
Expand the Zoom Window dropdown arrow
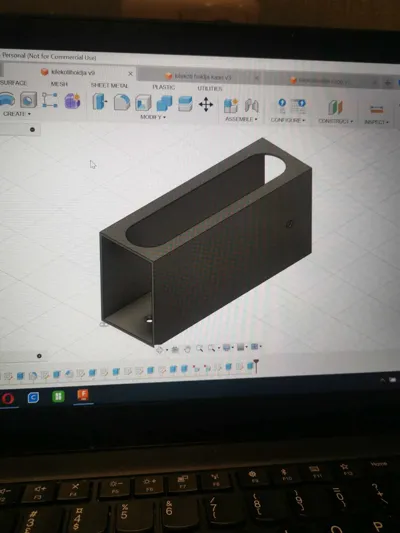pyautogui.click(x=219, y=348)
